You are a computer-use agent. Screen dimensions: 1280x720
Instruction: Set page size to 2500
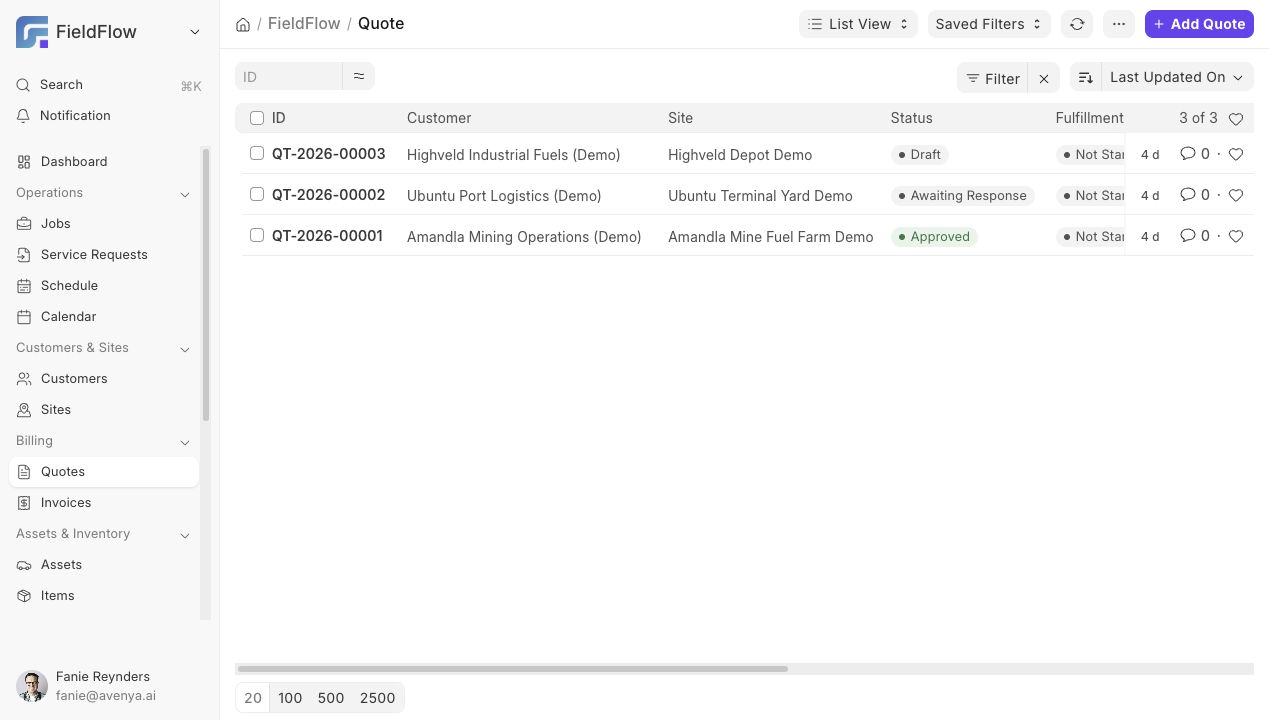(x=377, y=698)
